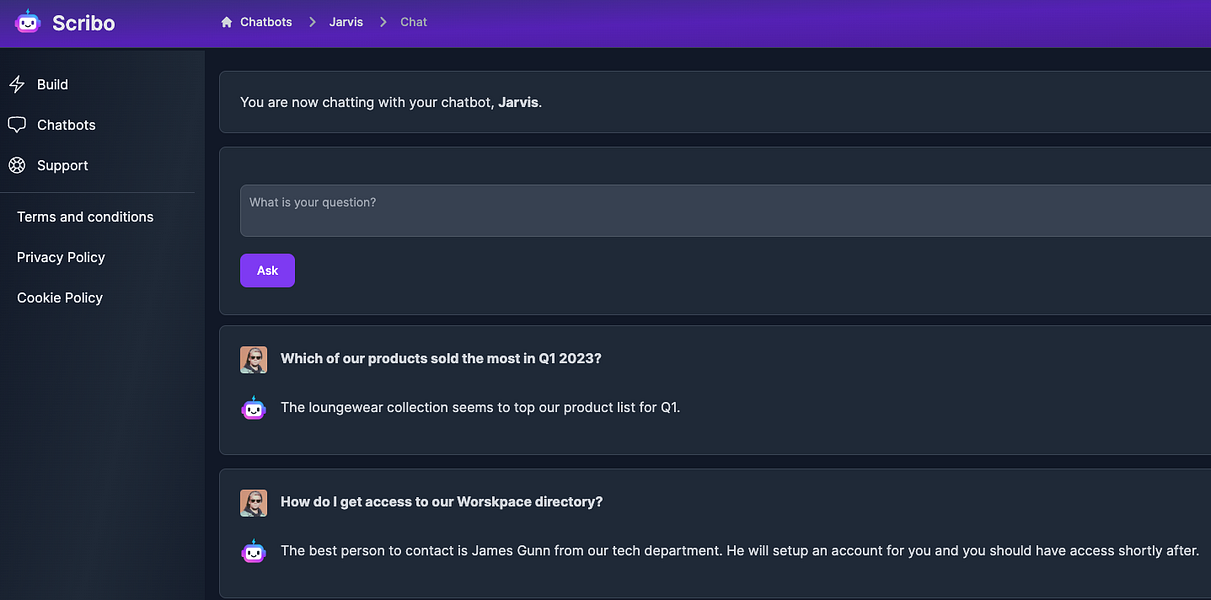This screenshot has width=1211, height=600.
Task: Go to Chatbots in the breadcrumb
Action: [x=266, y=22]
